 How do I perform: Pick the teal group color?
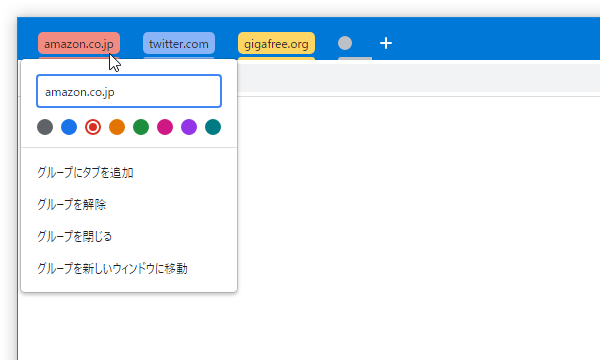(213, 127)
